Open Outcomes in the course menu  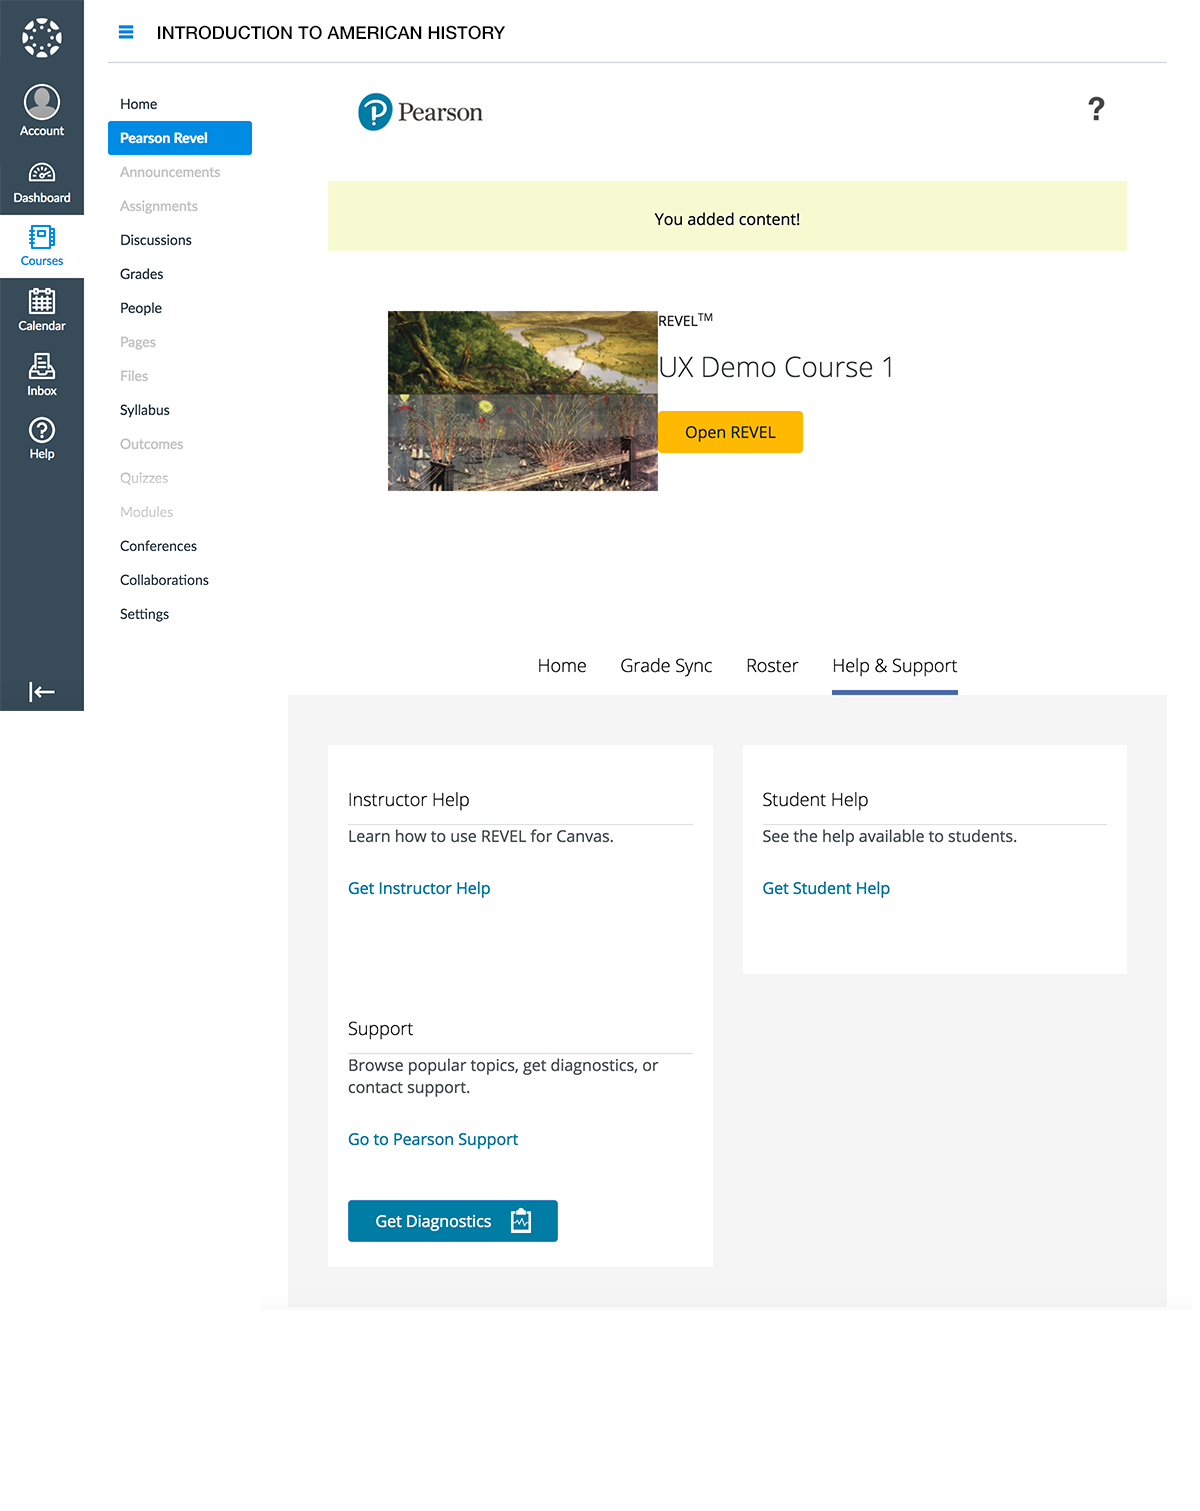point(152,444)
